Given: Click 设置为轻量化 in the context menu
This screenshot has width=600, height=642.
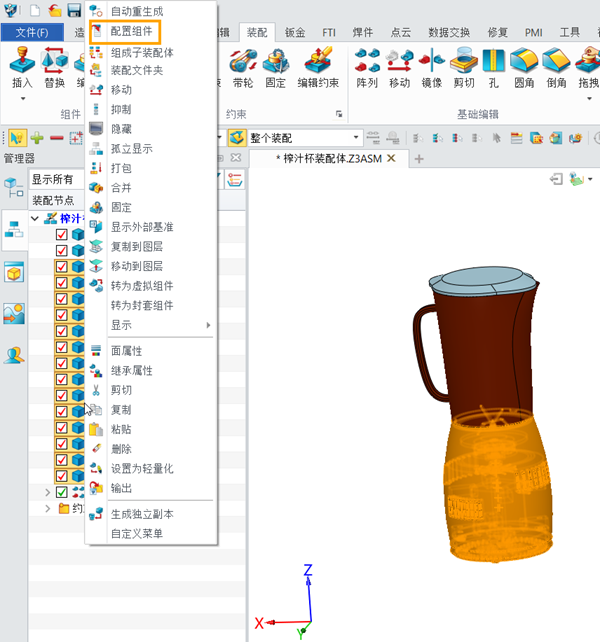Looking at the screenshot, I should click(x=142, y=468).
